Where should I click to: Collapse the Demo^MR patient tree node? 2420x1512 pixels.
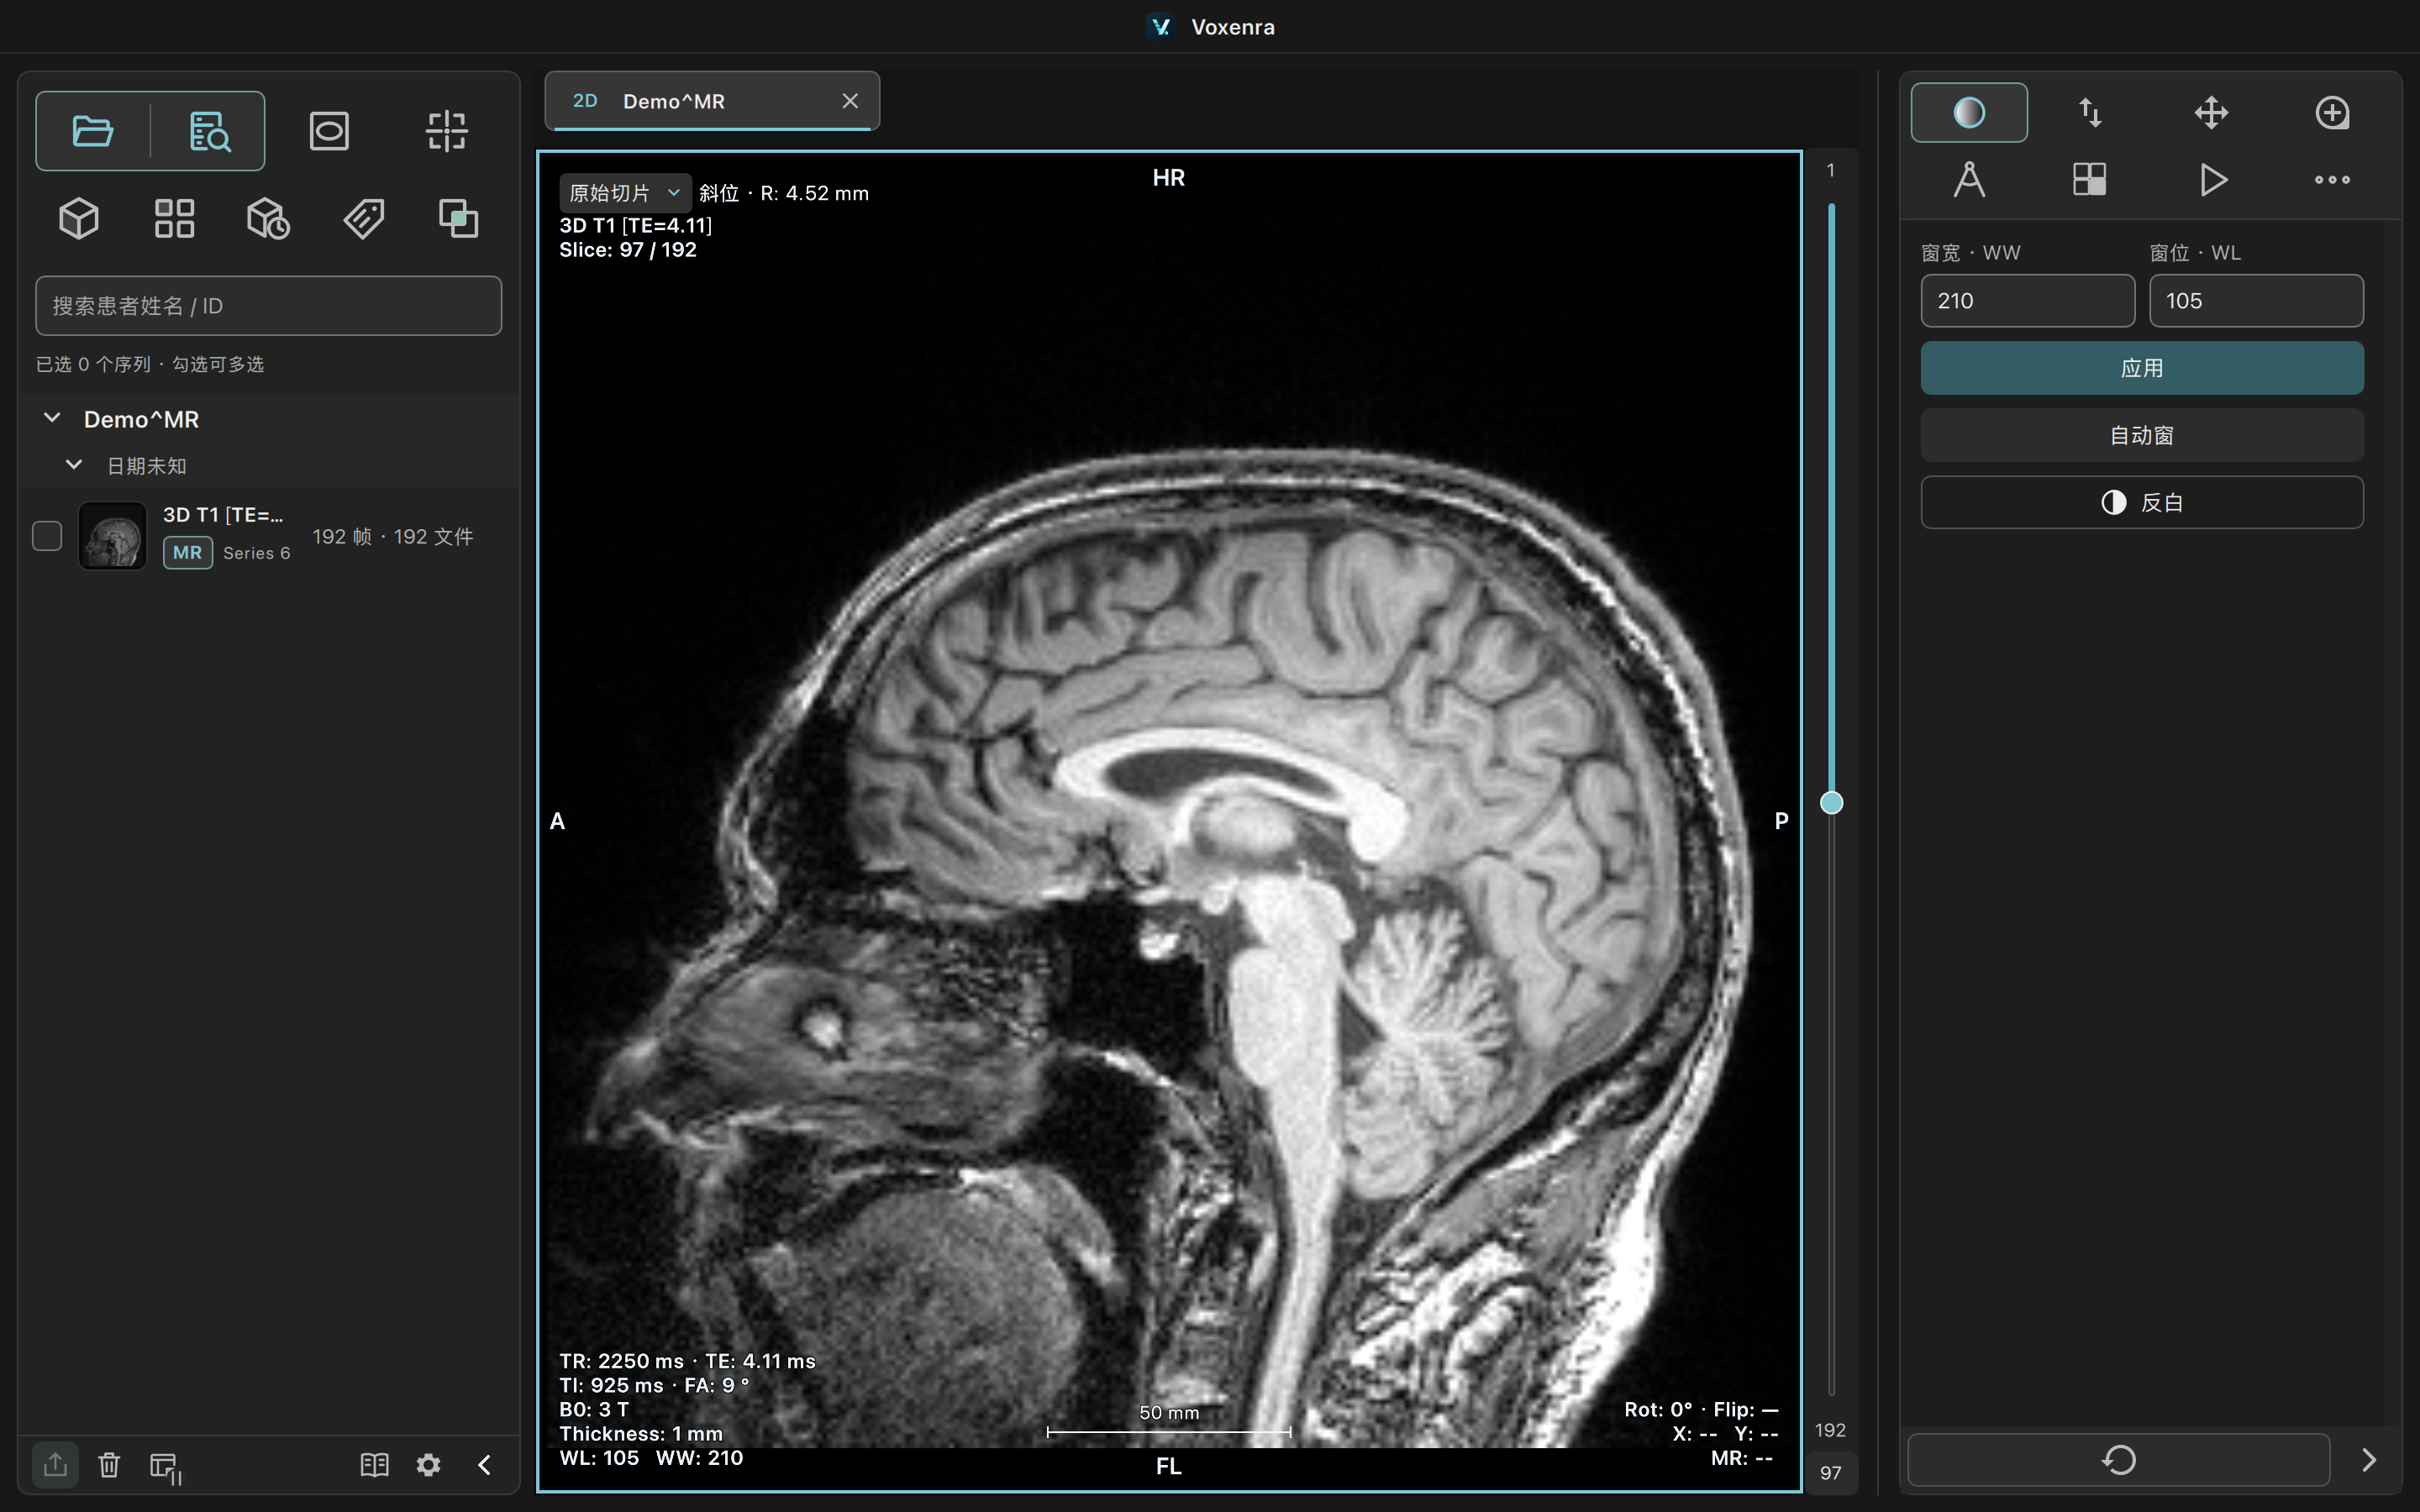coord(52,418)
